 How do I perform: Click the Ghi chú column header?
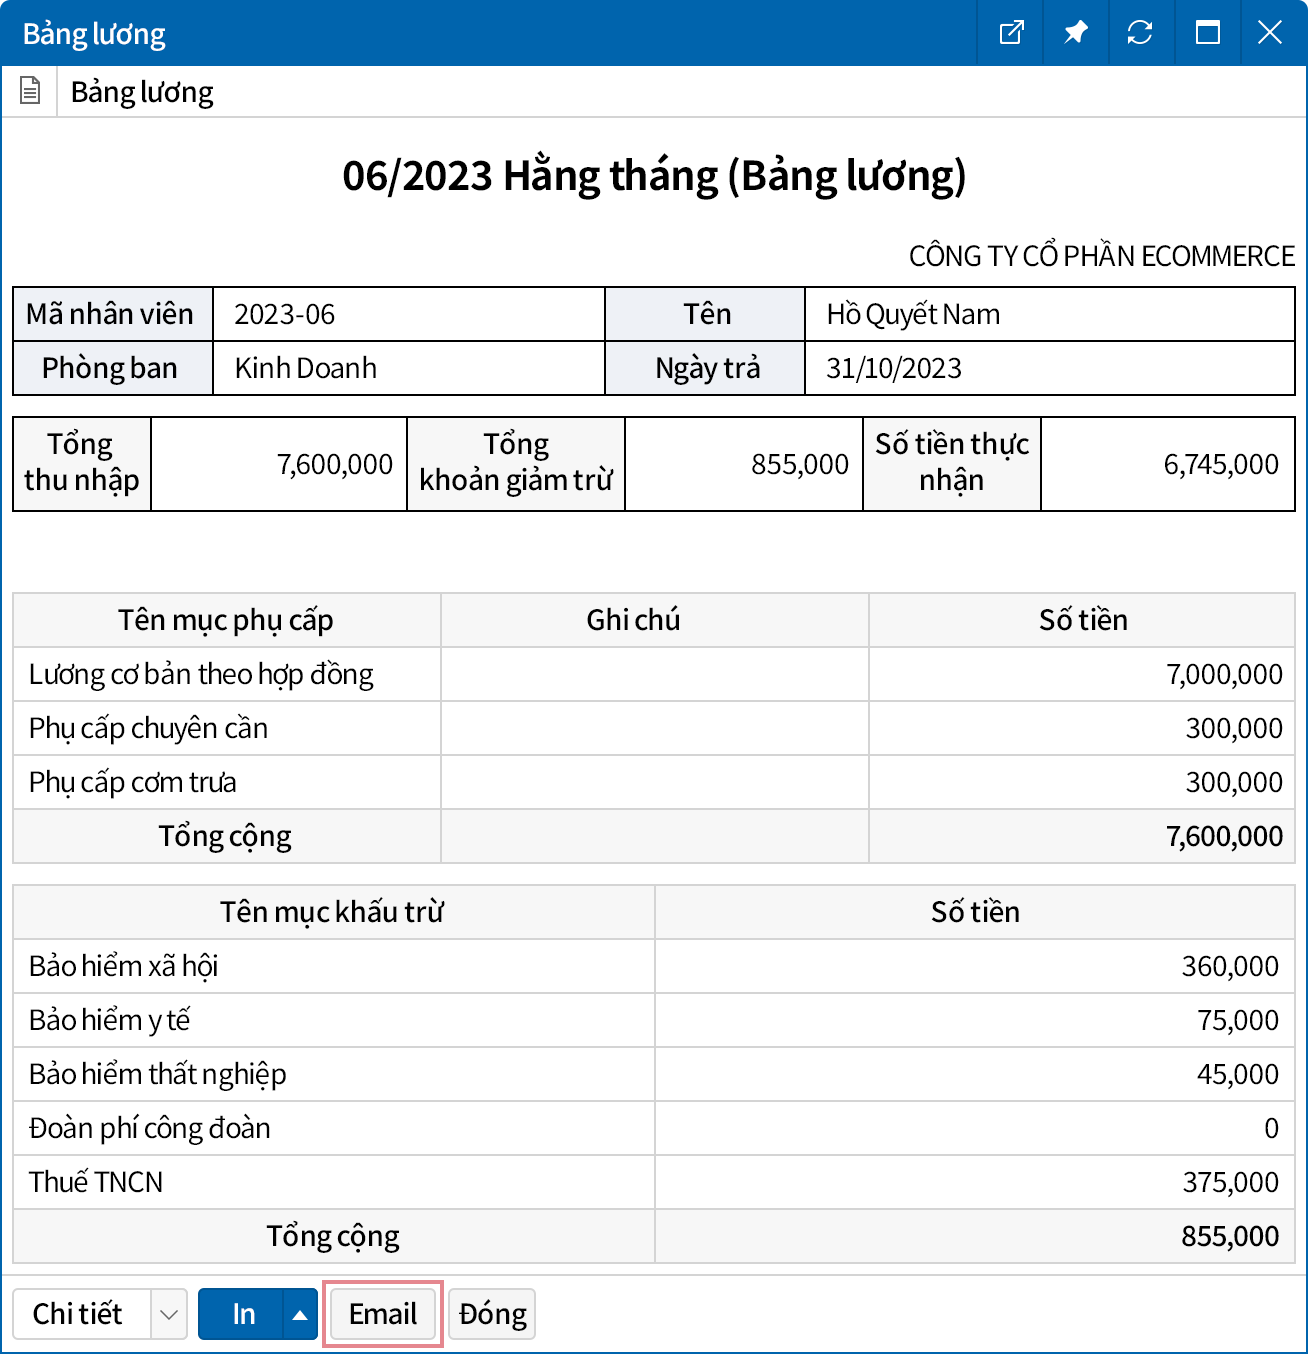point(633,620)
